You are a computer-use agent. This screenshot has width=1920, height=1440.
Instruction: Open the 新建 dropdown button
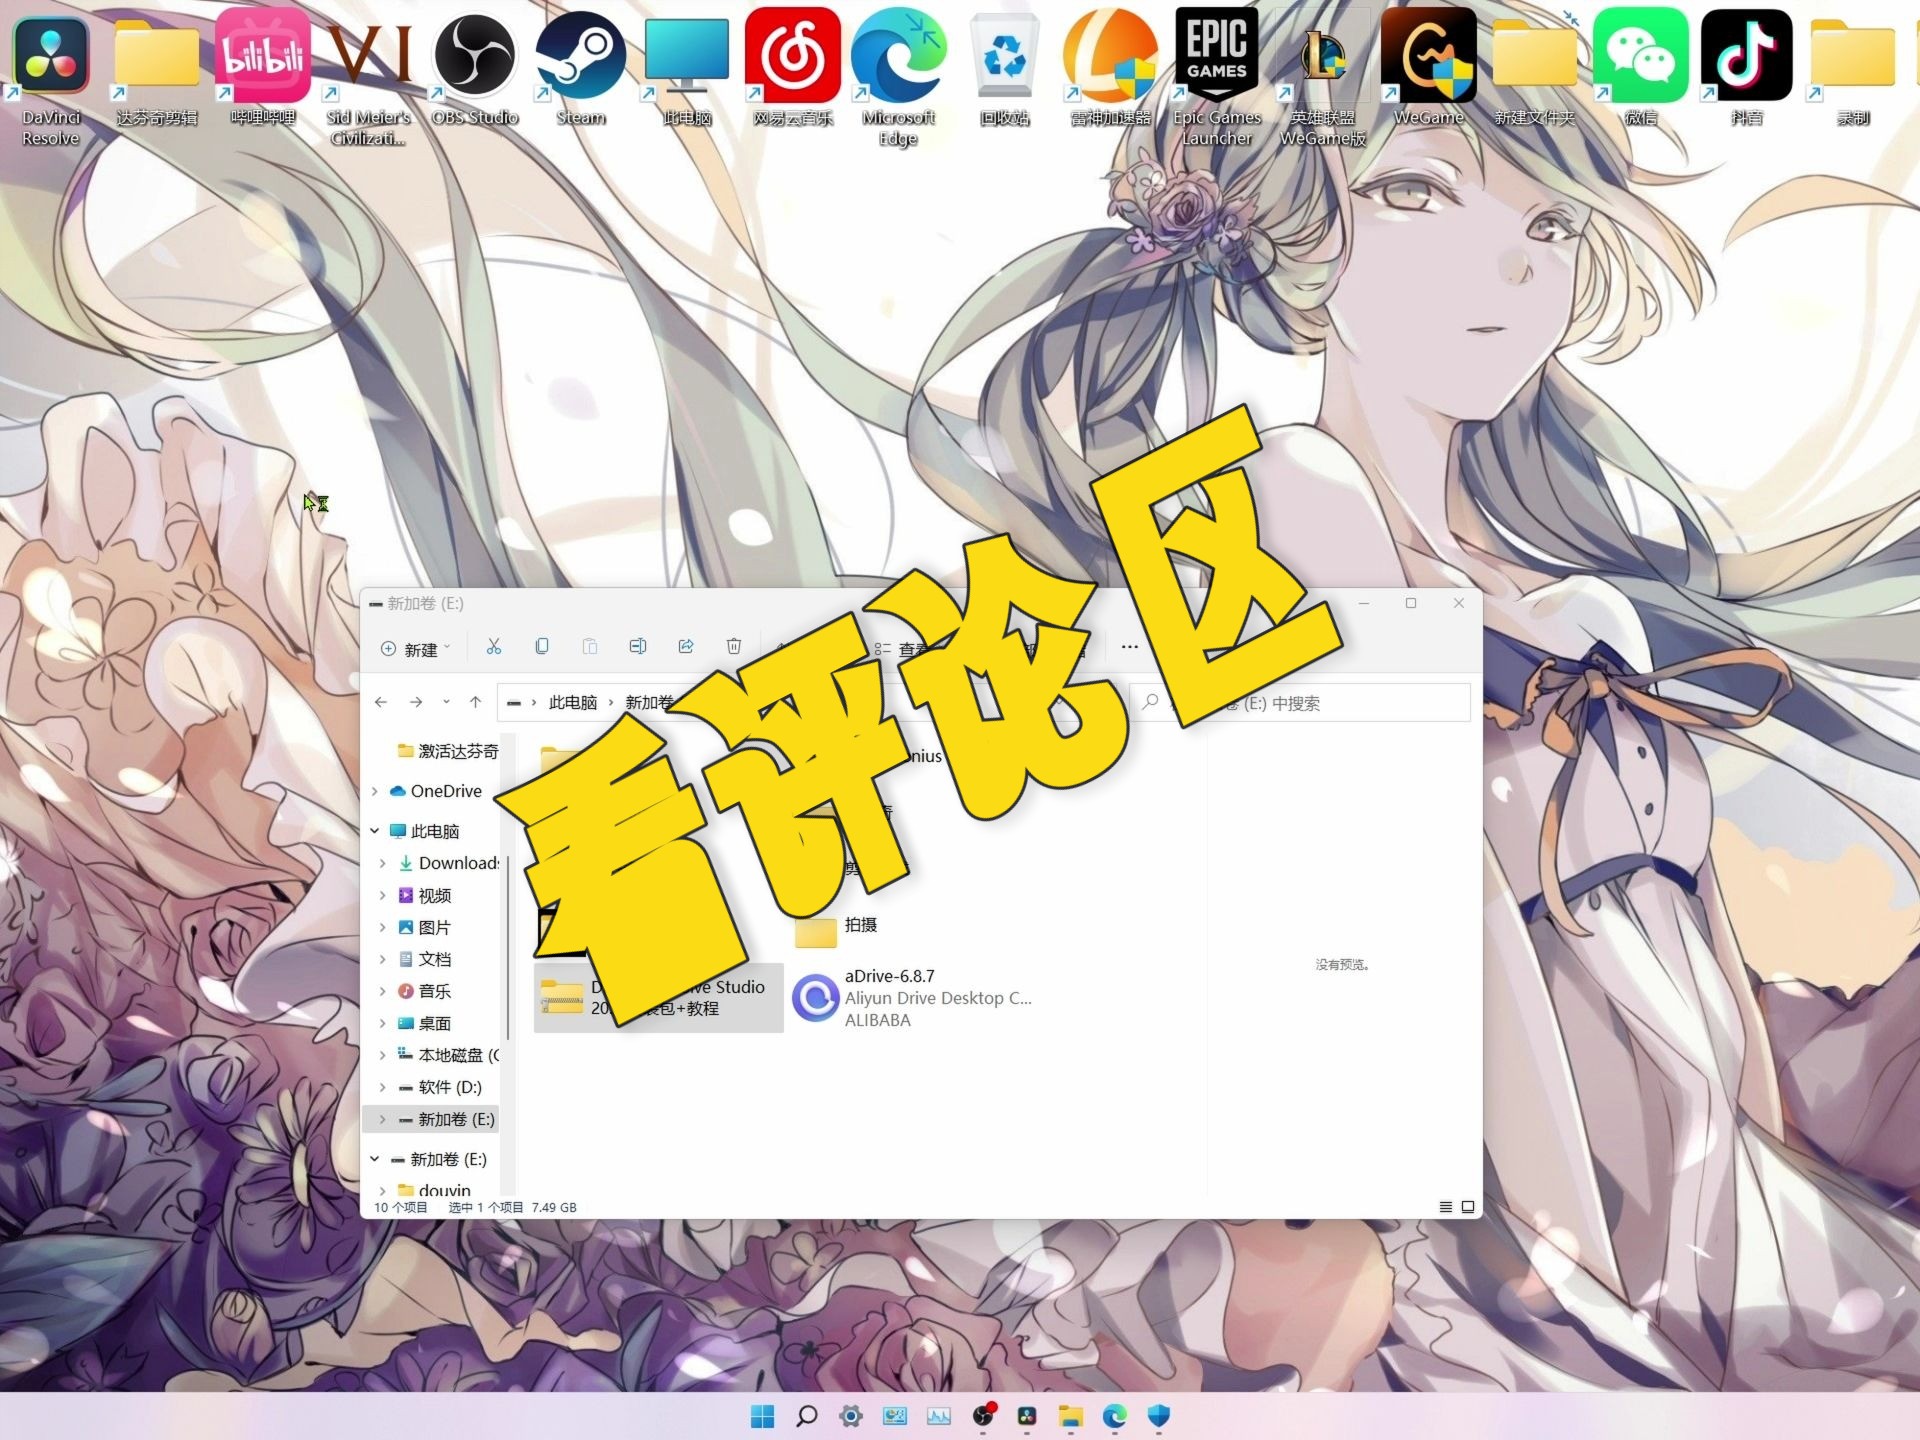point(416,649)
